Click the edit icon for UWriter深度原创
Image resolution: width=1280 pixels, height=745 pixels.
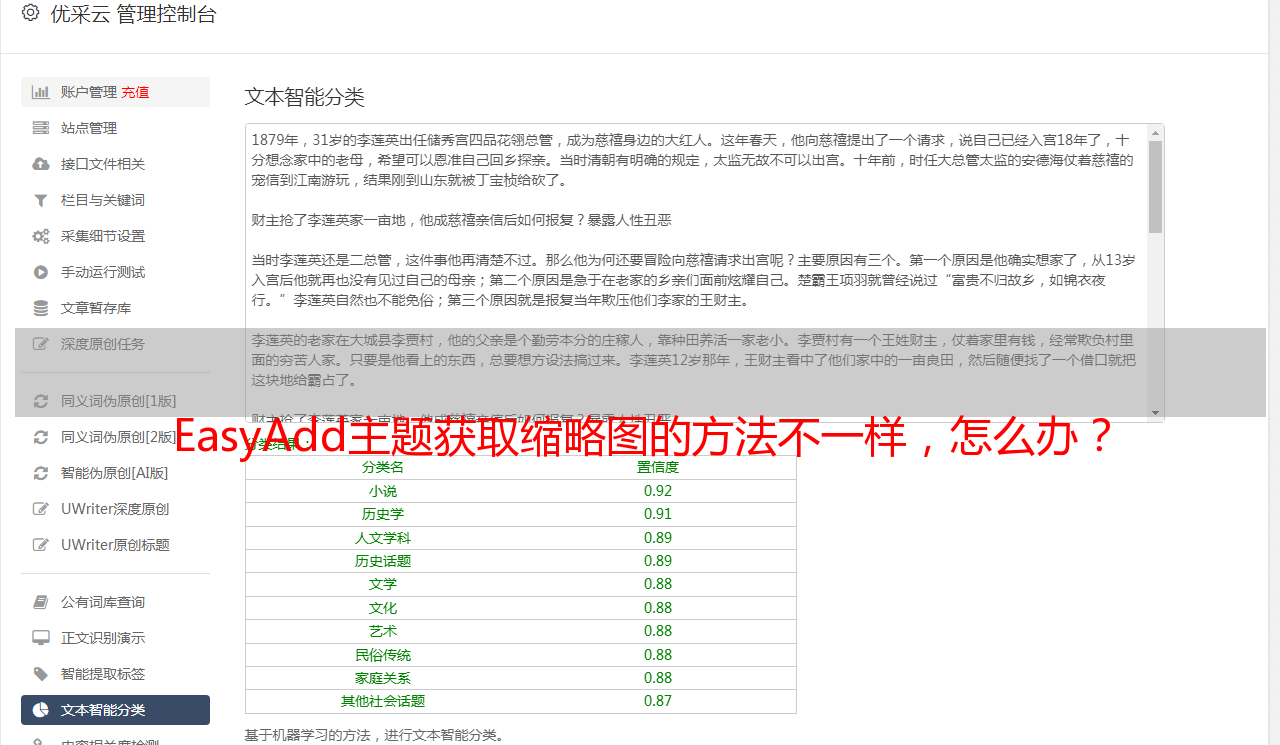point(41,509)
